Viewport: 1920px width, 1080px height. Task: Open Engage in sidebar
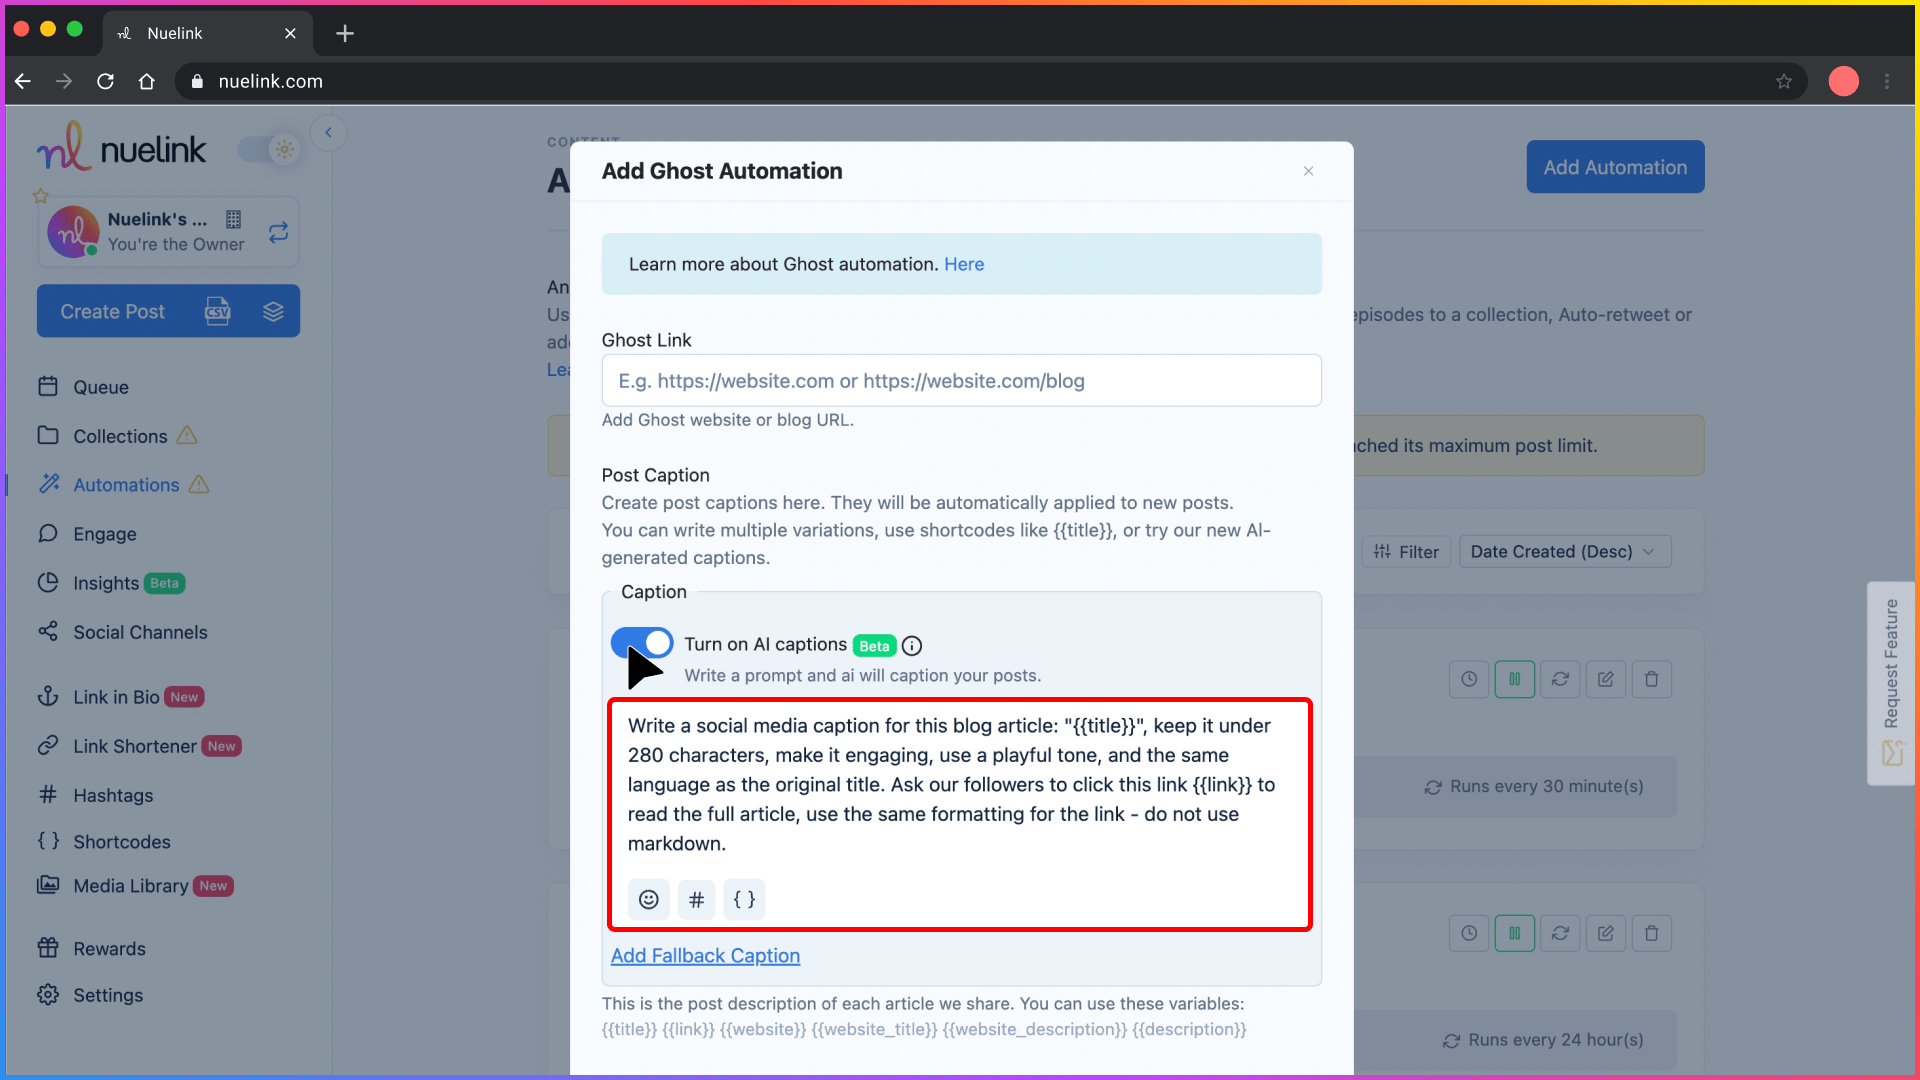(103, 534)
